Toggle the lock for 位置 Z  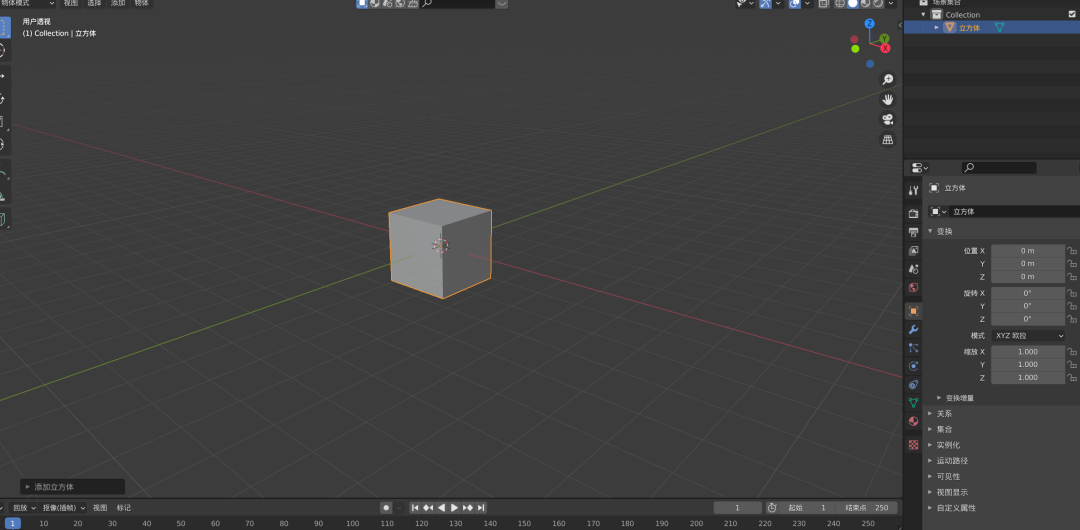(x=1072, y=277)
